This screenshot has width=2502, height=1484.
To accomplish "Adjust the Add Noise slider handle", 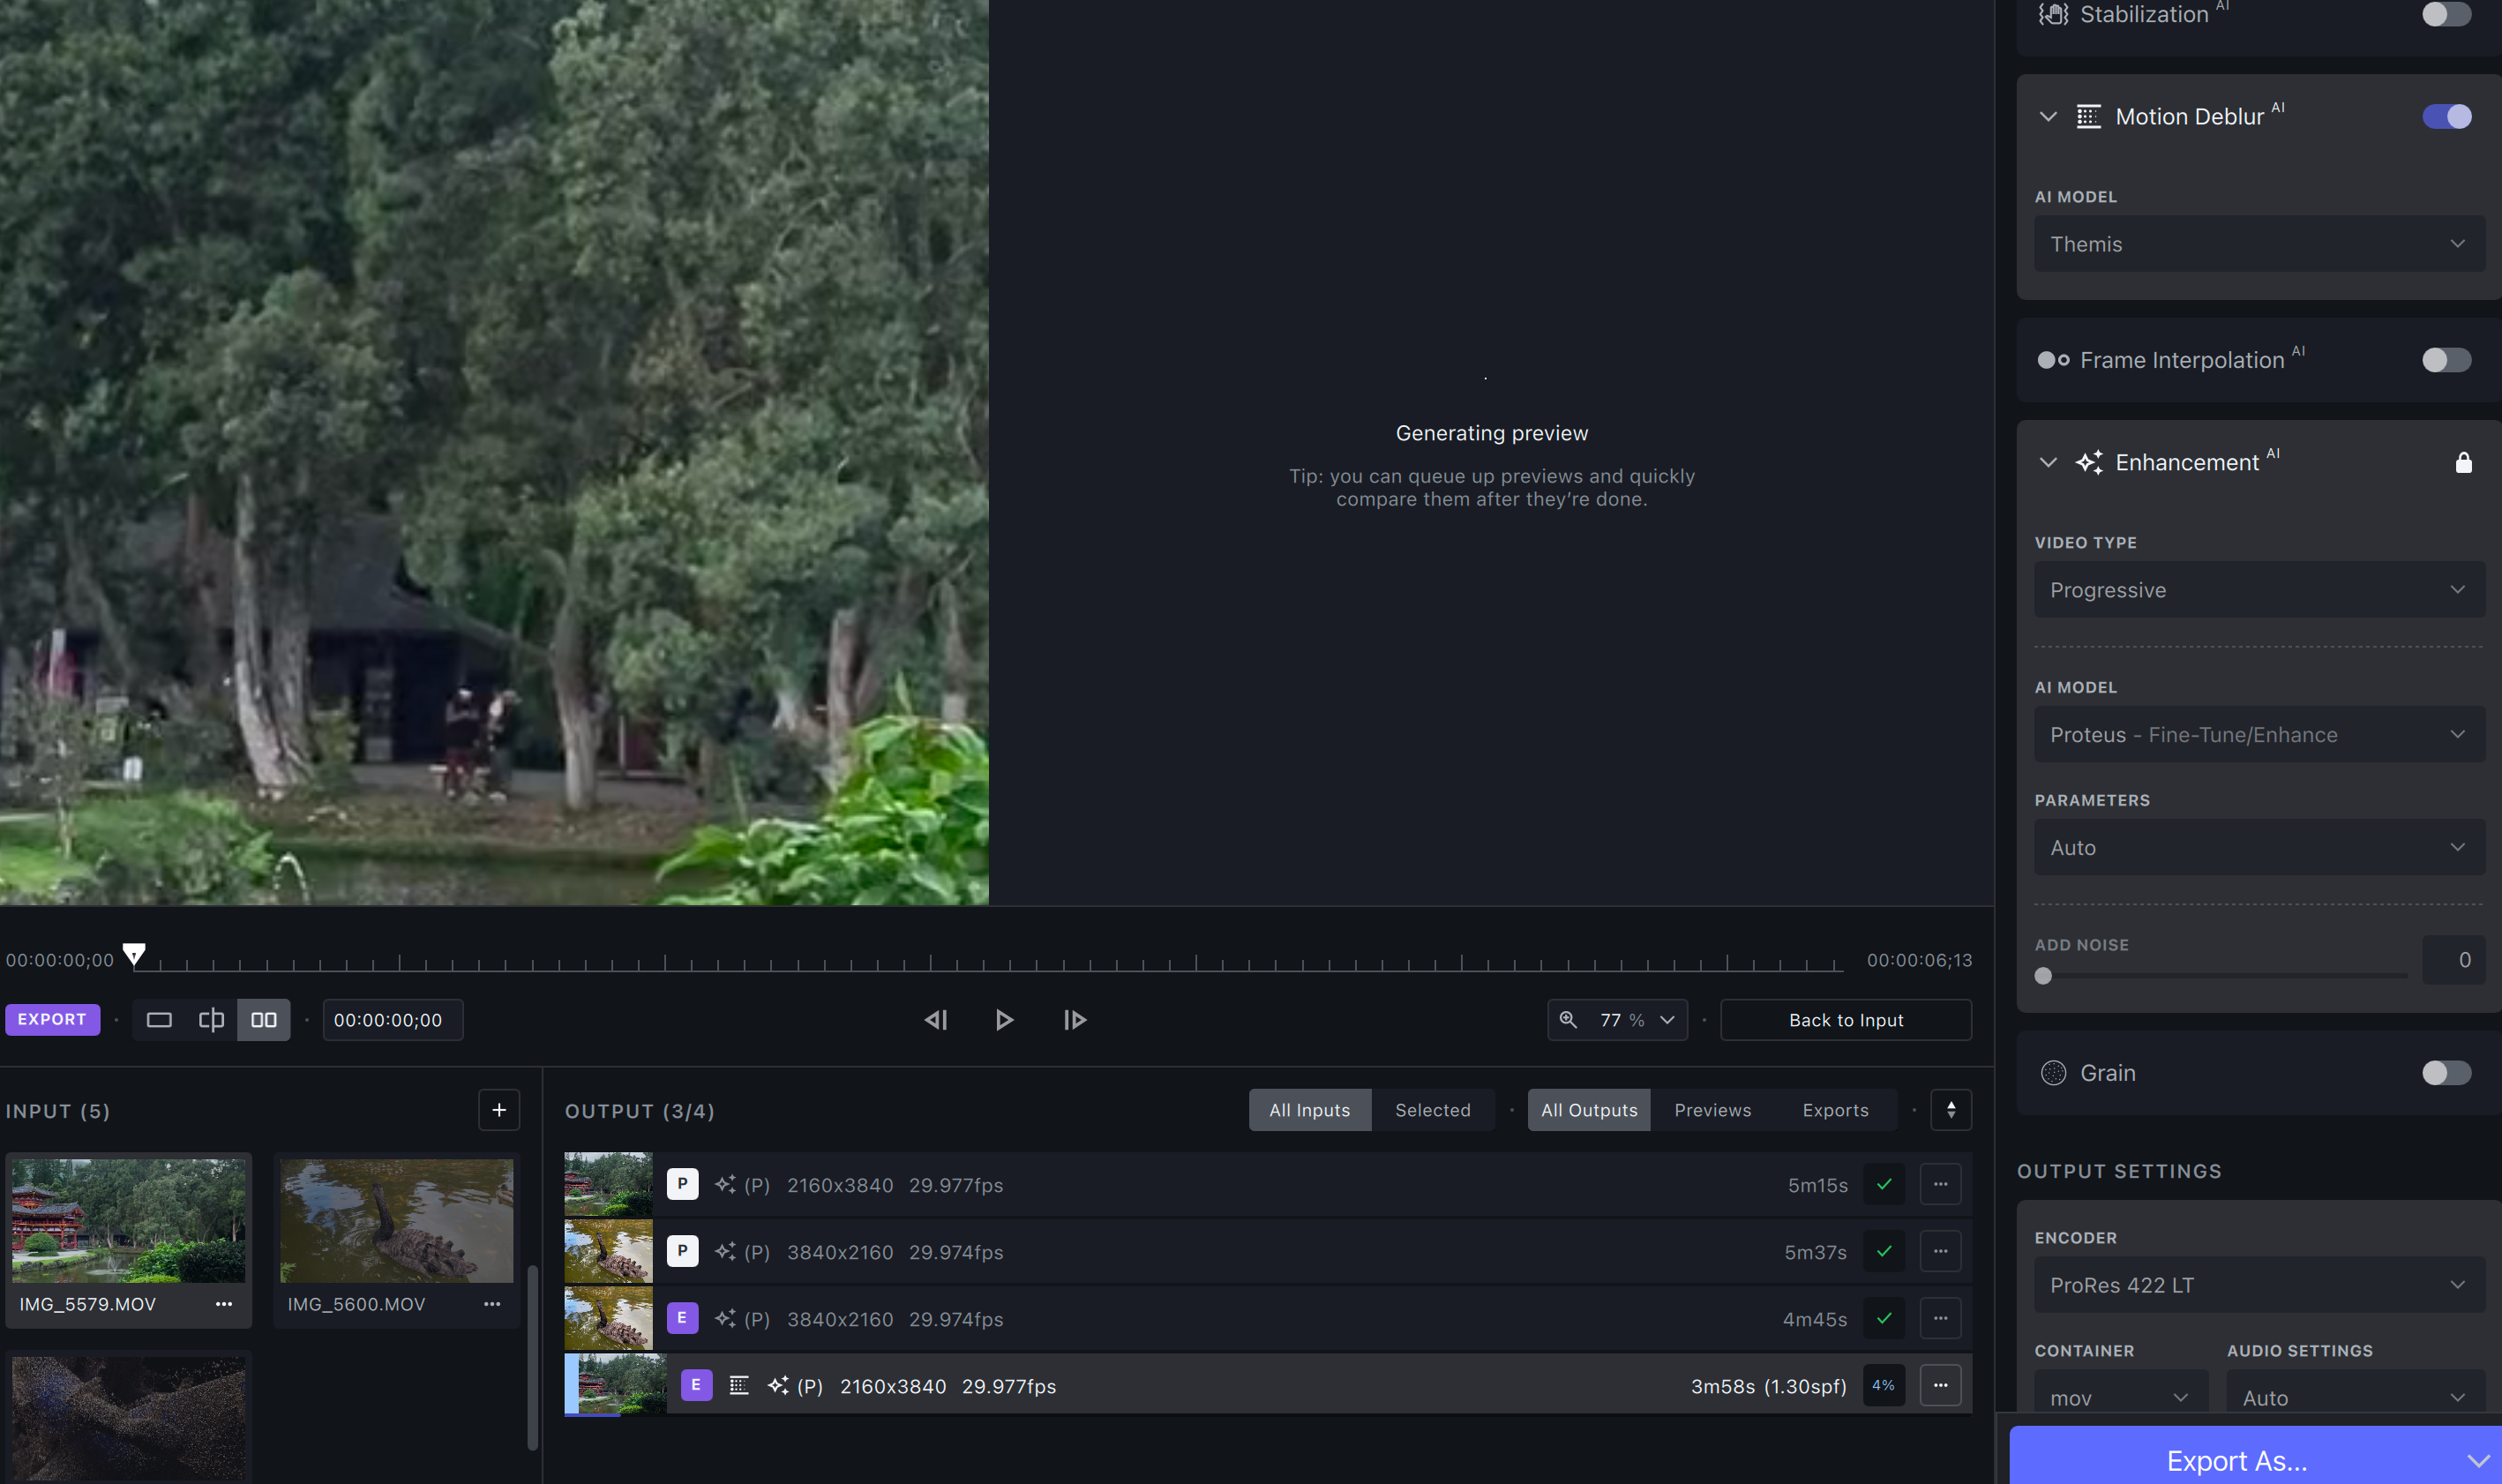I will pyautogui.click(x=2043, y=976).
